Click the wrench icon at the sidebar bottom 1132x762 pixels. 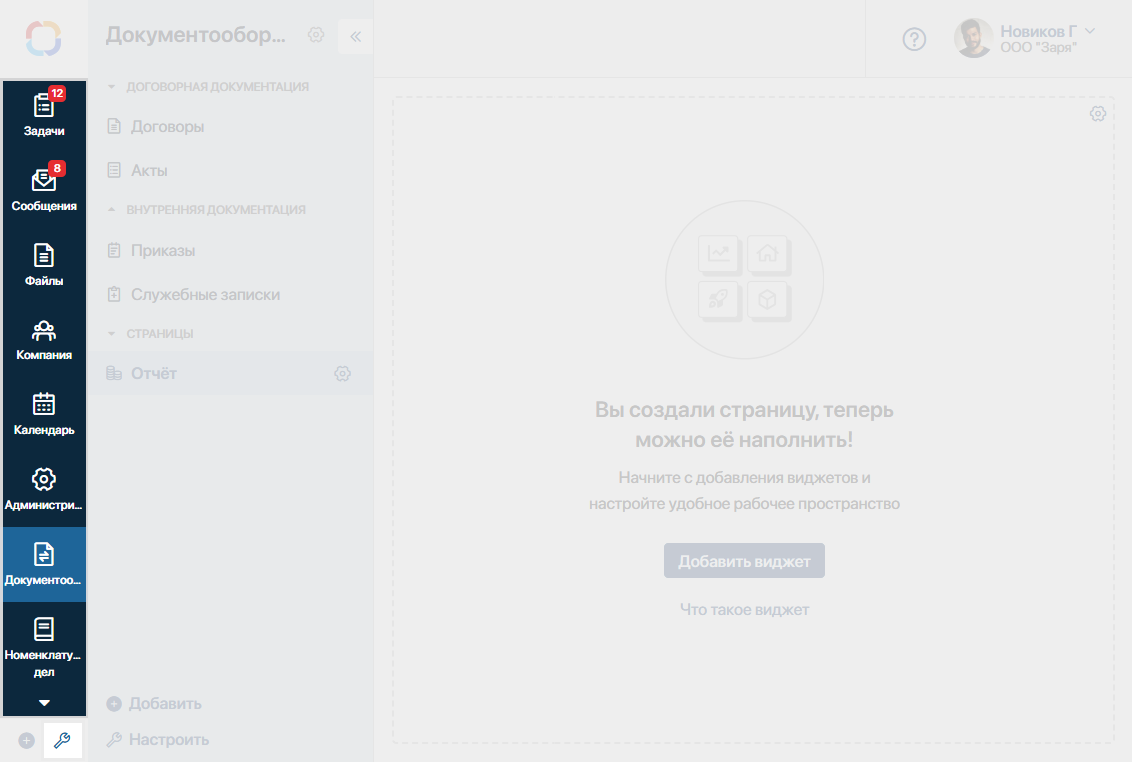coord(62,740)
